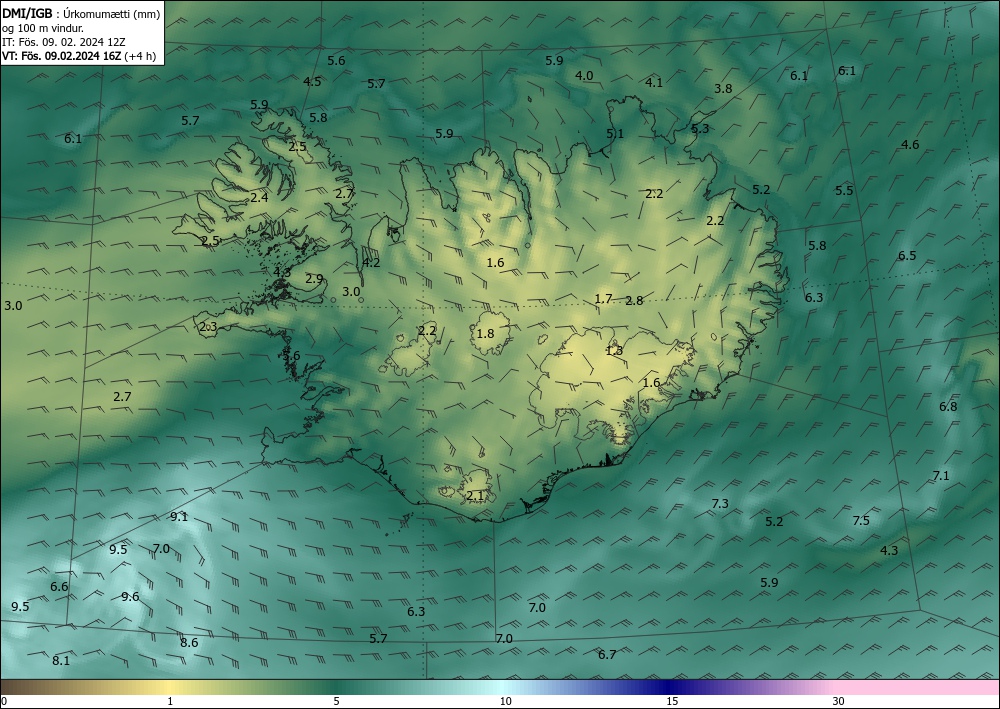Screen dimensions: 1000x709
Task: Click the '1.3' value on Vatnajökull
Action: click(x=614, y=351)
